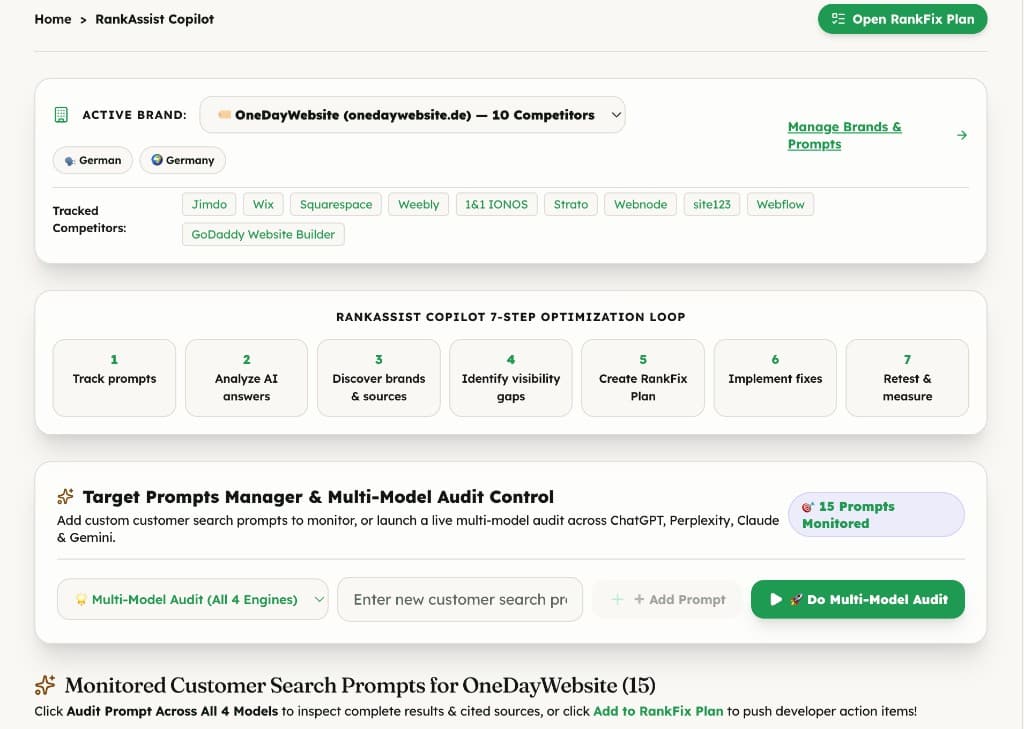Click the 7-Step Optimization Loop heading
The width and height of the screenshot is (1024, 729).
pyautogui.click(x=511, y=317)
